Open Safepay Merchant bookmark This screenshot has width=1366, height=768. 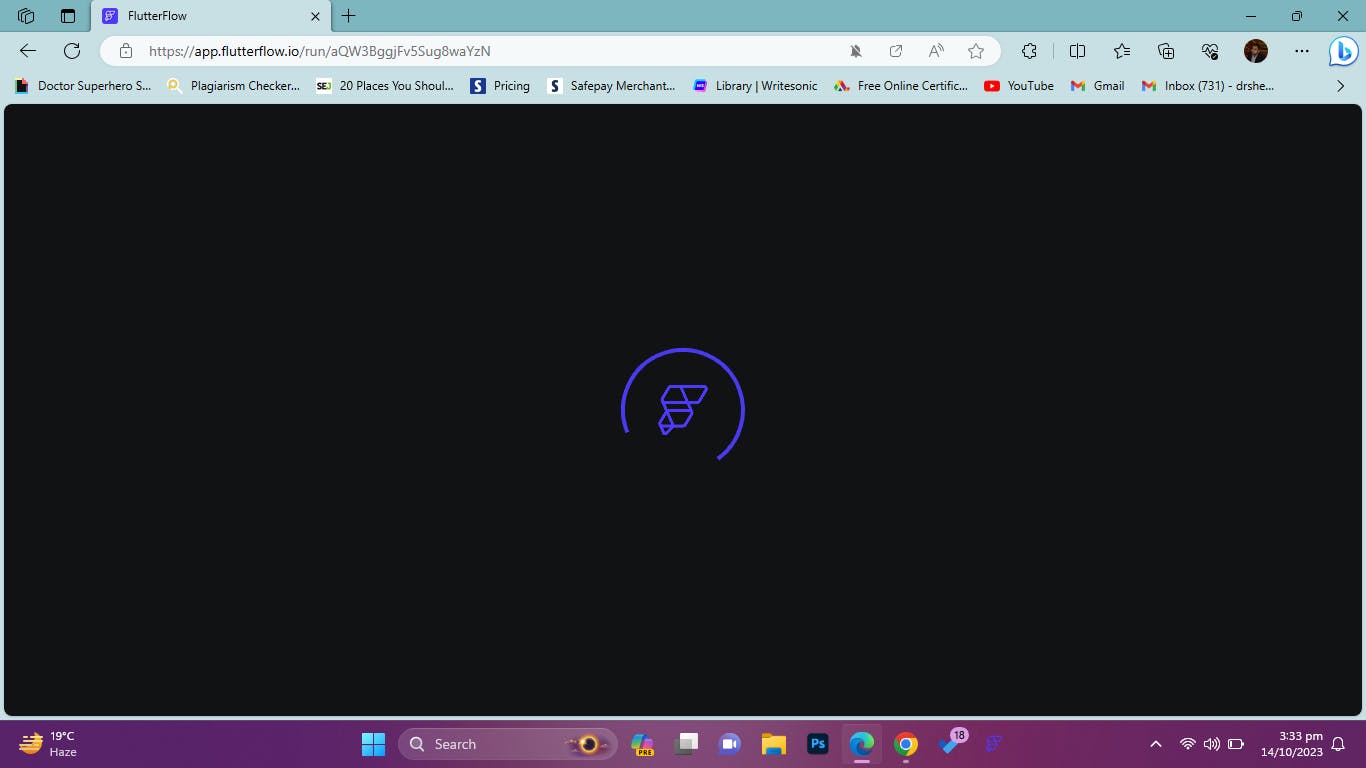click(612, 86)
